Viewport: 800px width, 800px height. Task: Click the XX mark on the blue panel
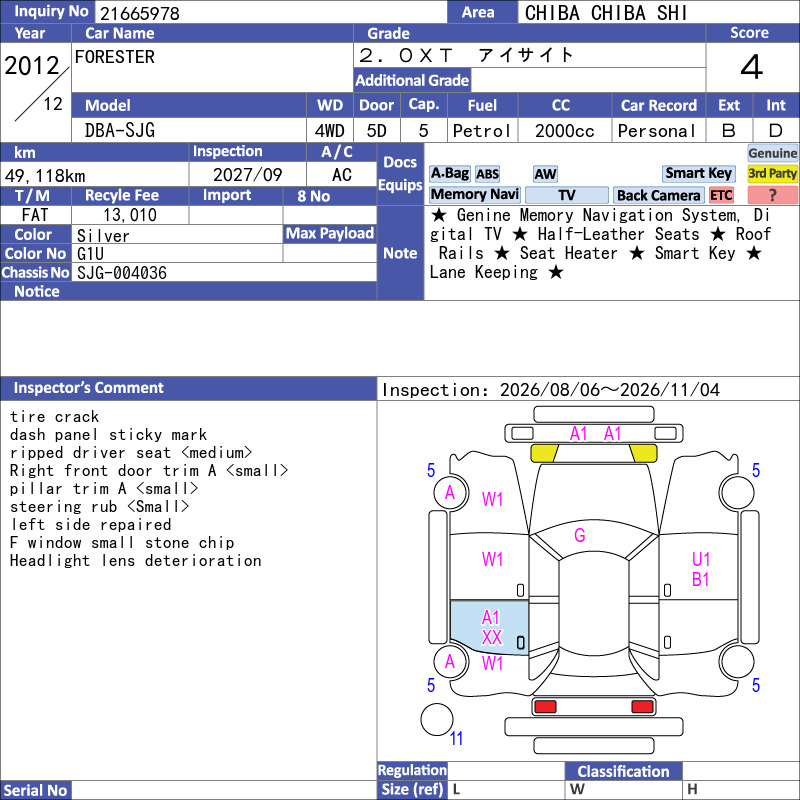point(492,638)
